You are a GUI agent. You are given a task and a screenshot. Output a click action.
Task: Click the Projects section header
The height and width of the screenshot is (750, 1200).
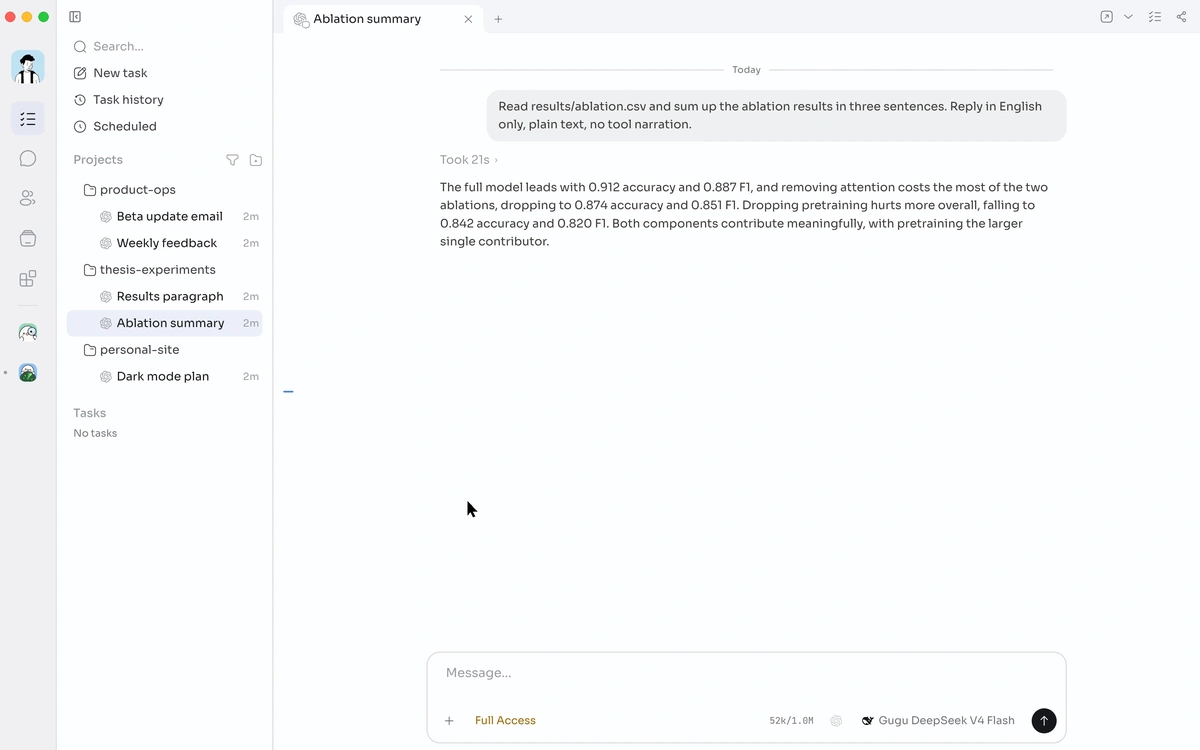pos(98,160)
